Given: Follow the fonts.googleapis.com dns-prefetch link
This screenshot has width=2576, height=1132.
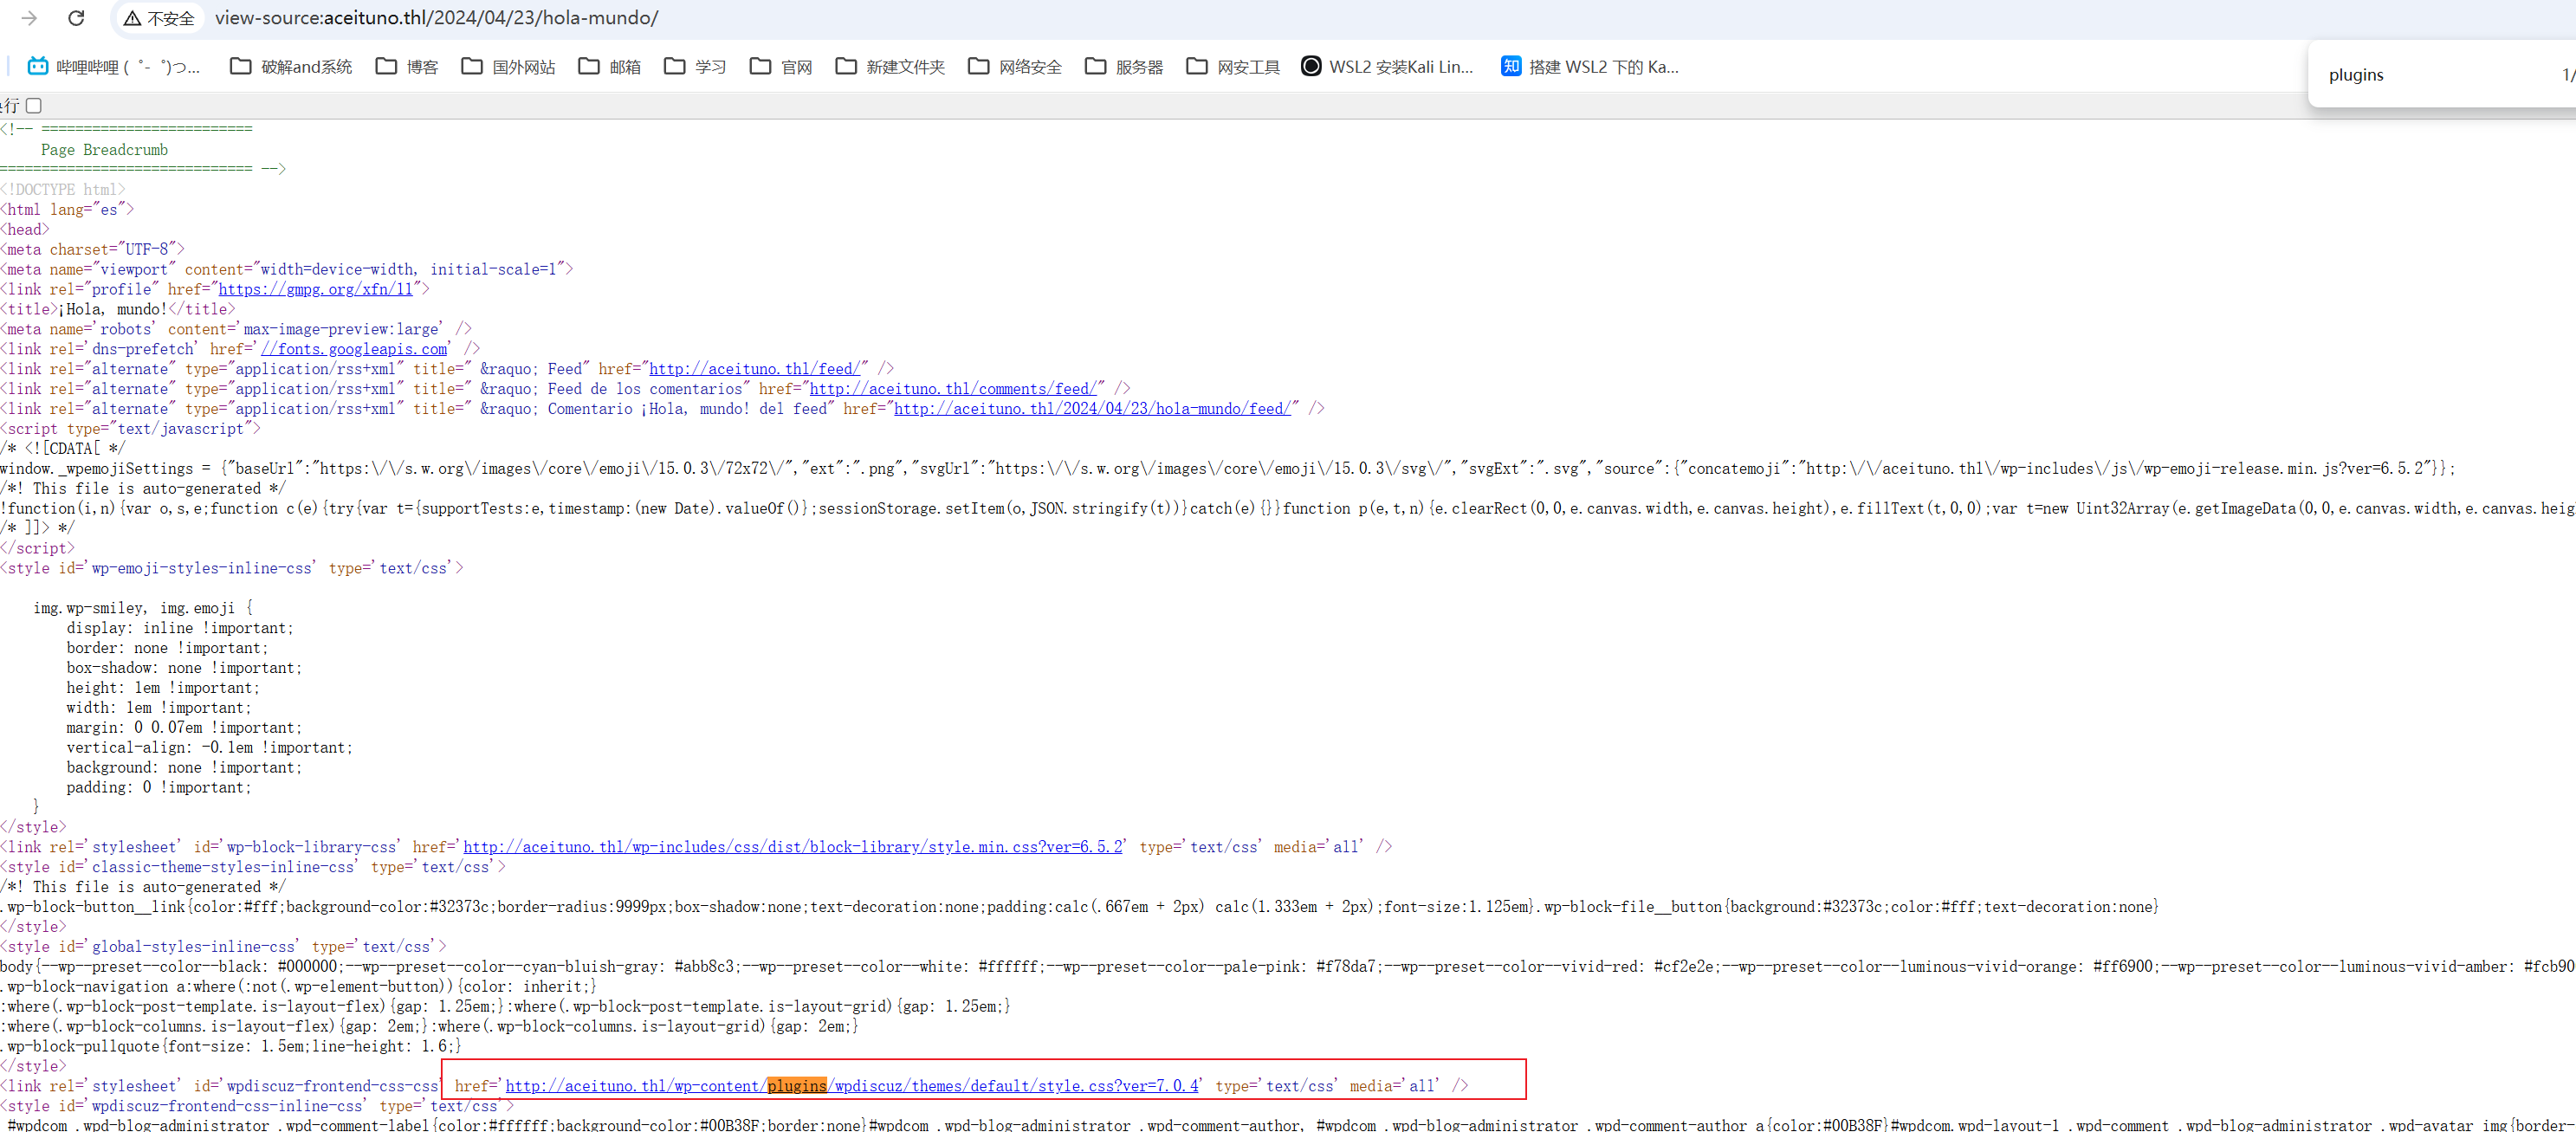Looking at the screenshot, I should pyautogui.click(x=354, y=349).
